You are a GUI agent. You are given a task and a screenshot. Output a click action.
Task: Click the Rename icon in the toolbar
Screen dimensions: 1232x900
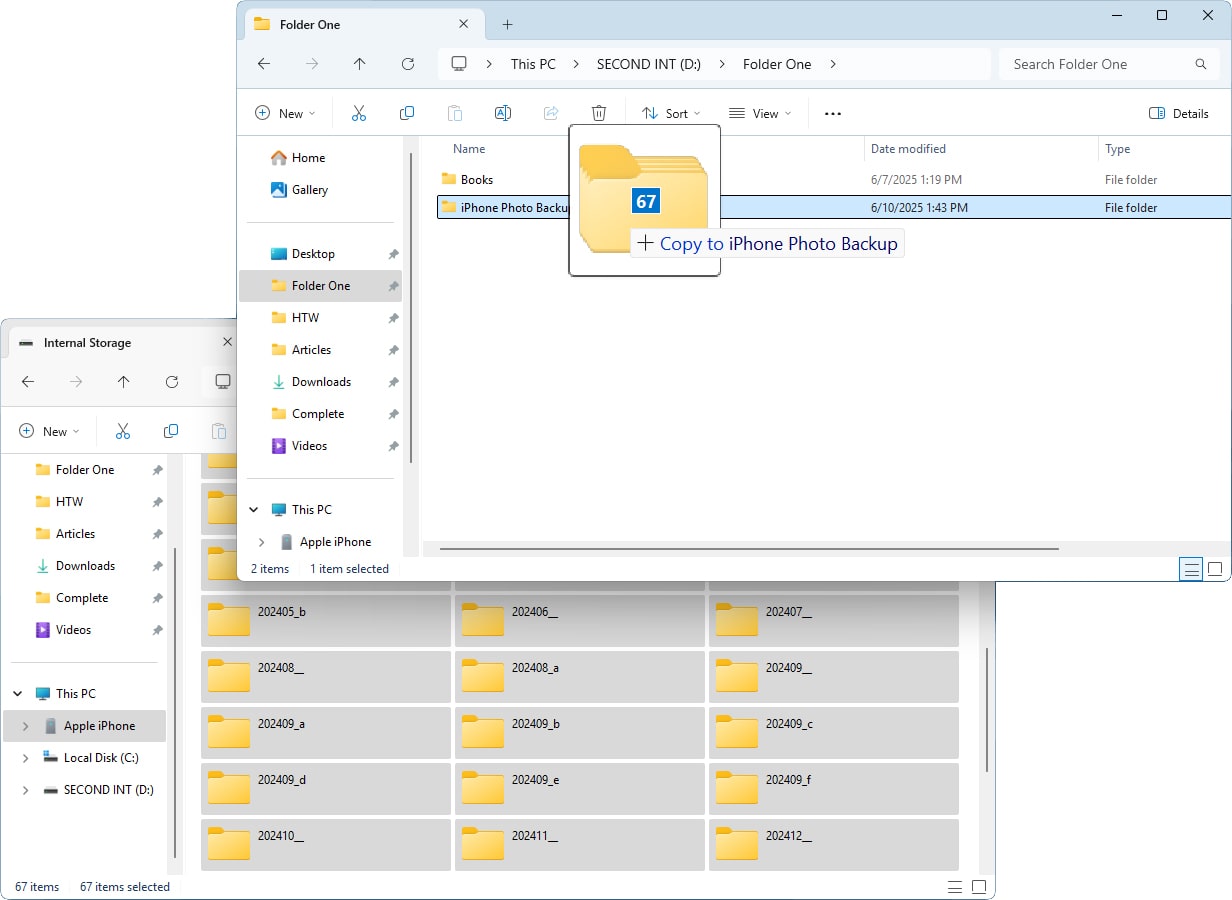[503, 113]
